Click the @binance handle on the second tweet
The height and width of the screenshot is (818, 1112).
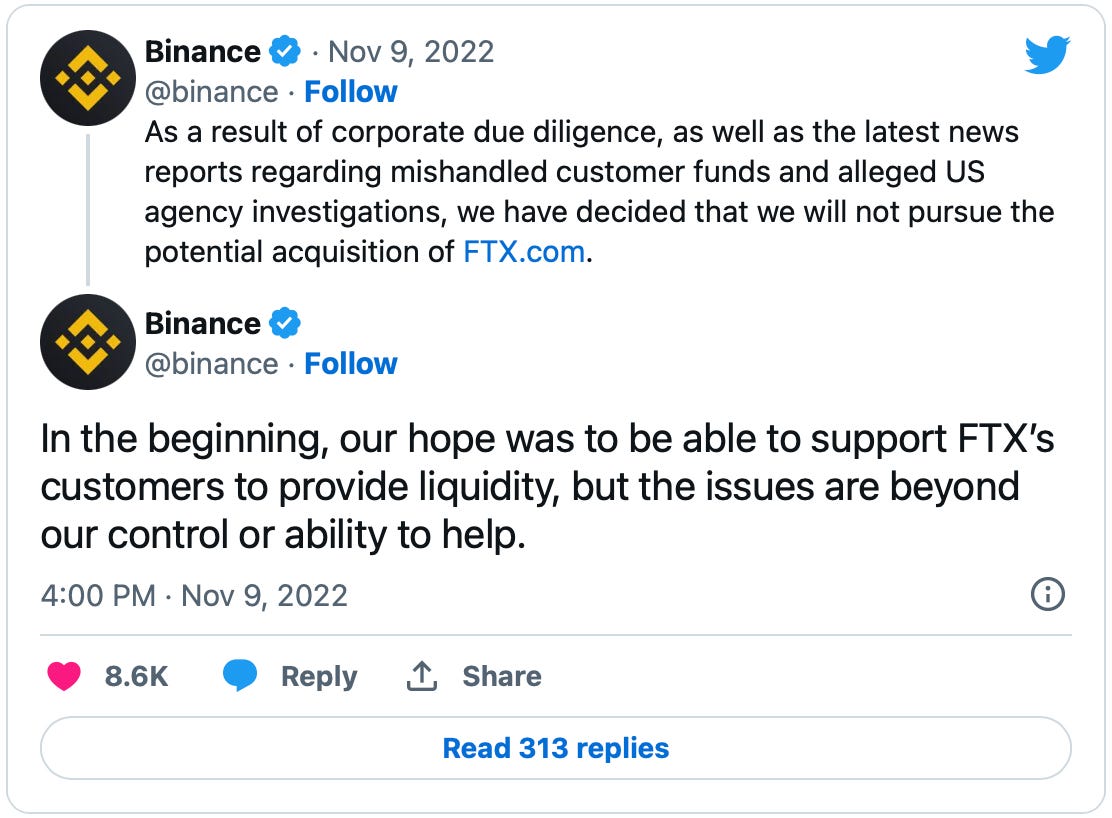pyautogui.click(x=211, y=364)
